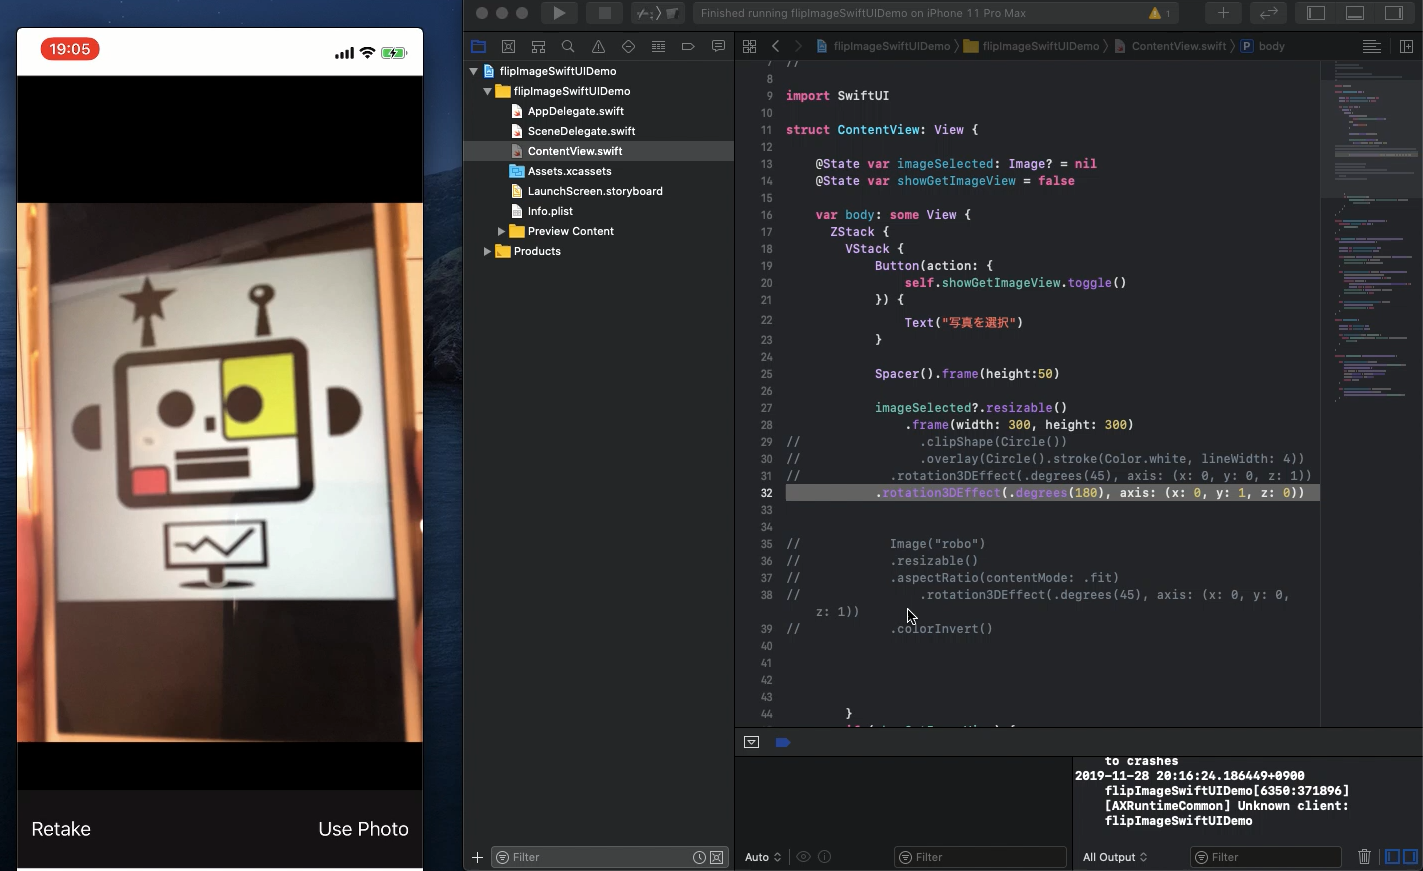Screen dimensions: 1423x871
Task: Open the flipImageSwiftUIDemo folder in jump bar
Action: click(1031, 46)
